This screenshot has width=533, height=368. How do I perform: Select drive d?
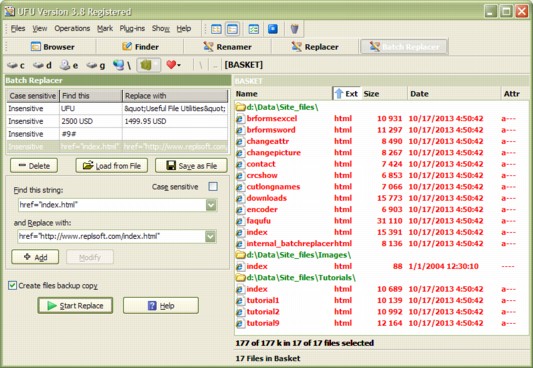42,65
